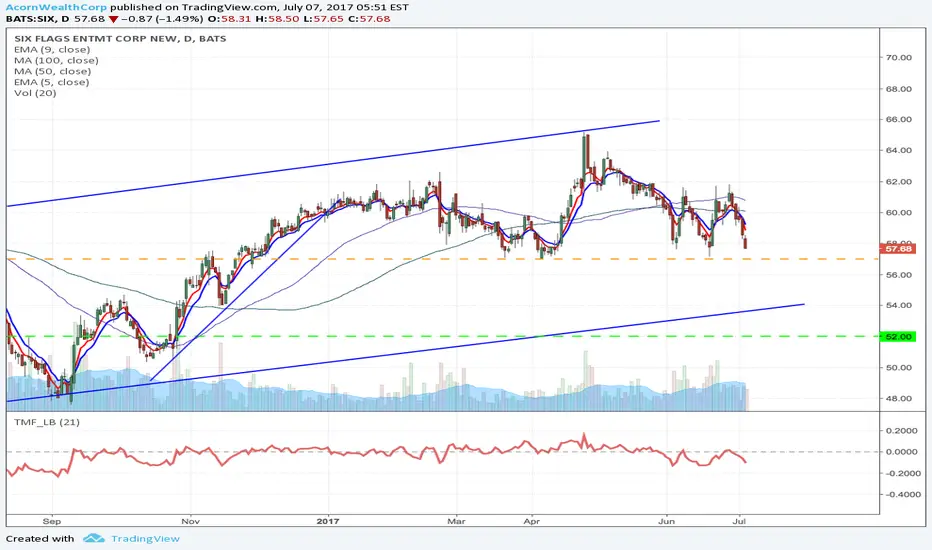Click the Sep date axis label
The height and width of the screenshot is (550, 932).
pos(52,521)
